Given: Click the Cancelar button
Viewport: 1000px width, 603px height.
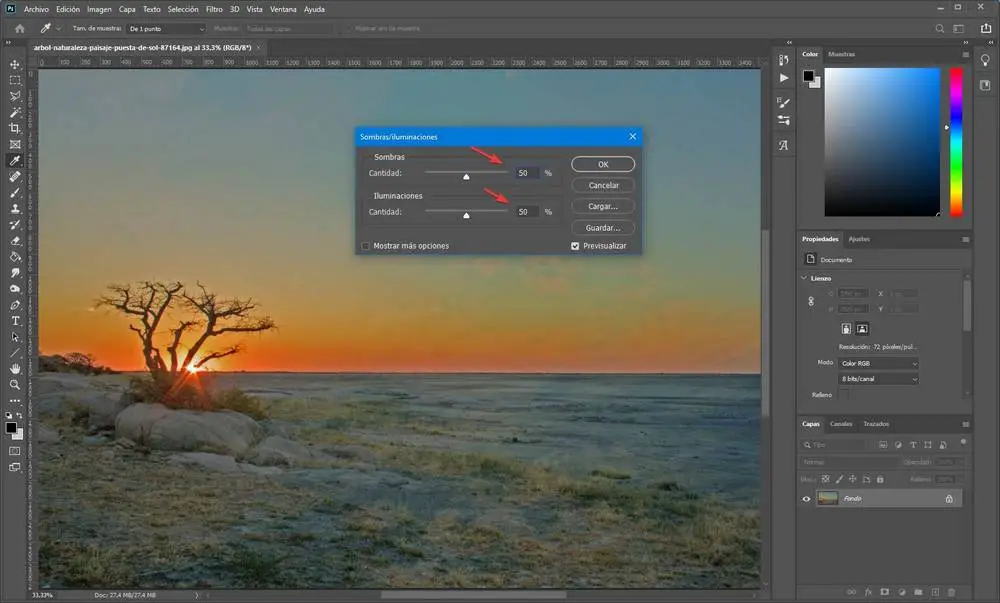Looking at the screenshot, I should click(x=603, y=185).
